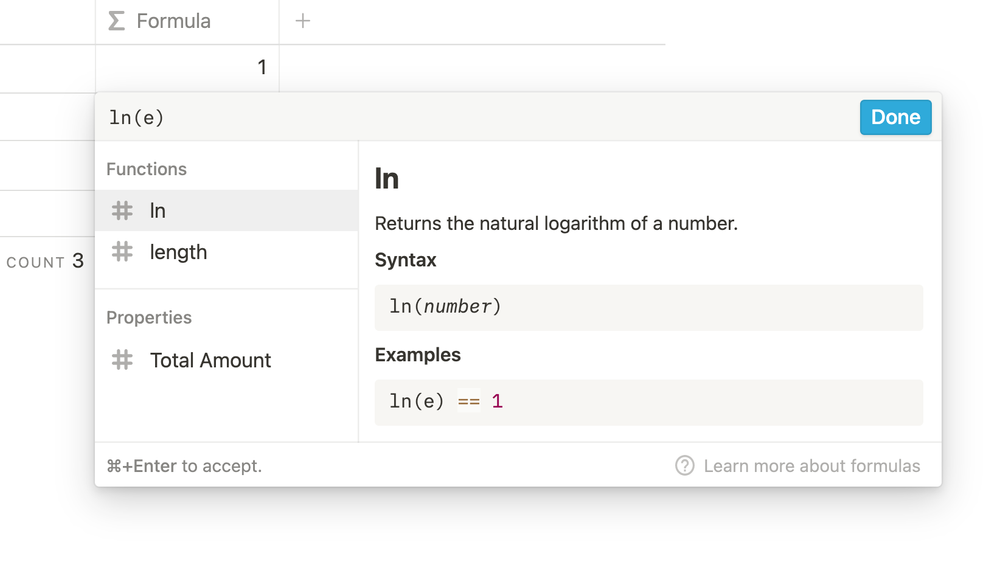
Task: Click the hash icon beside length function
Action: [x=122, y=252]
